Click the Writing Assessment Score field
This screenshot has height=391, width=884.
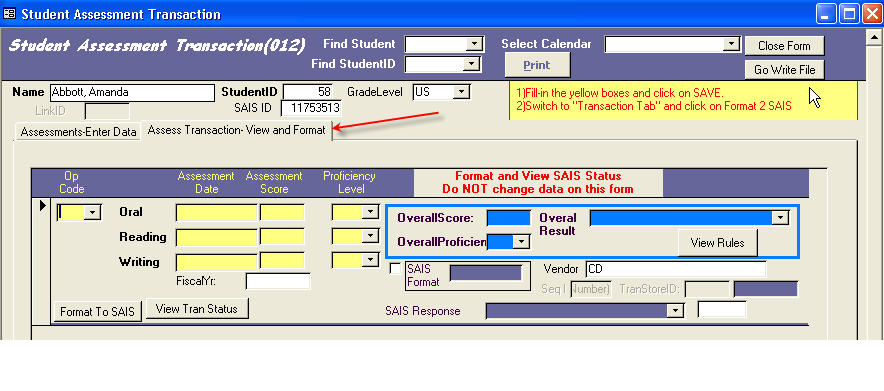[282, 261]
